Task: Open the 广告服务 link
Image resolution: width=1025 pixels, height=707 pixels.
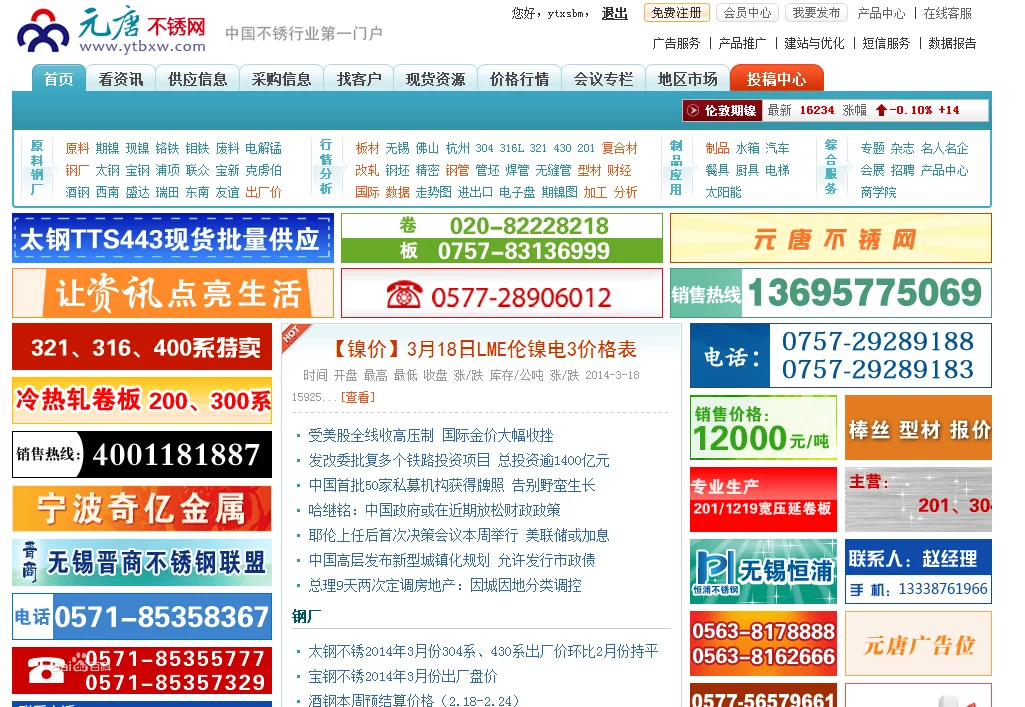Action: (x=676, y=43)
